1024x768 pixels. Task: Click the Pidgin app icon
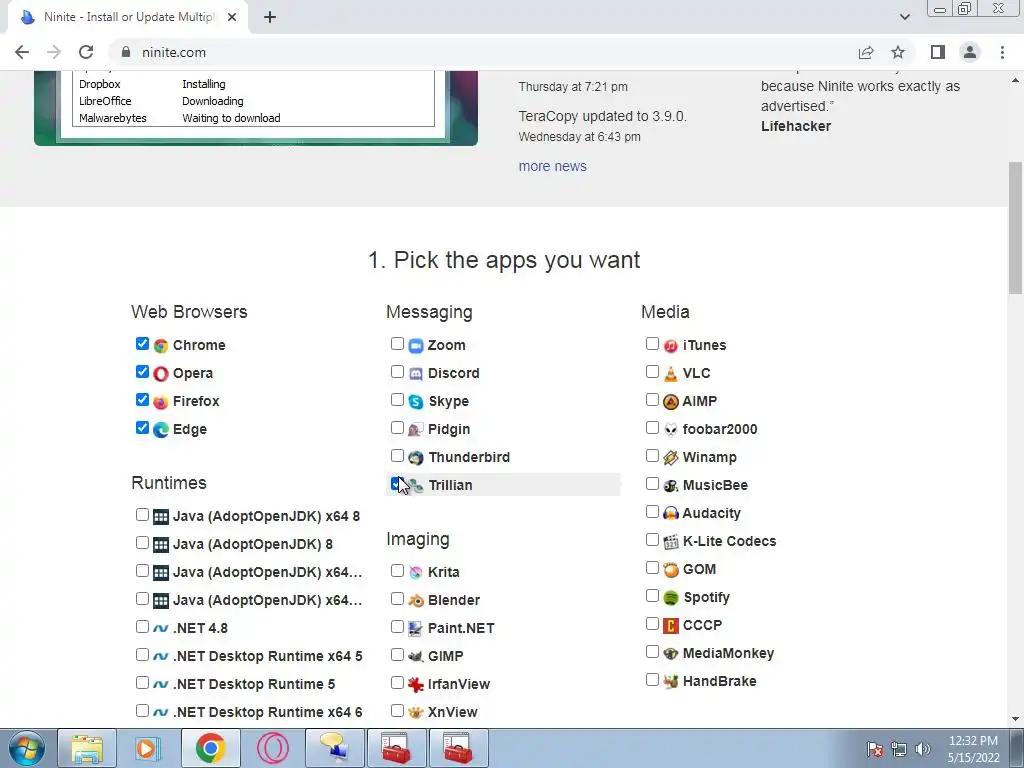pyautogui.click(x=416, y=430)
